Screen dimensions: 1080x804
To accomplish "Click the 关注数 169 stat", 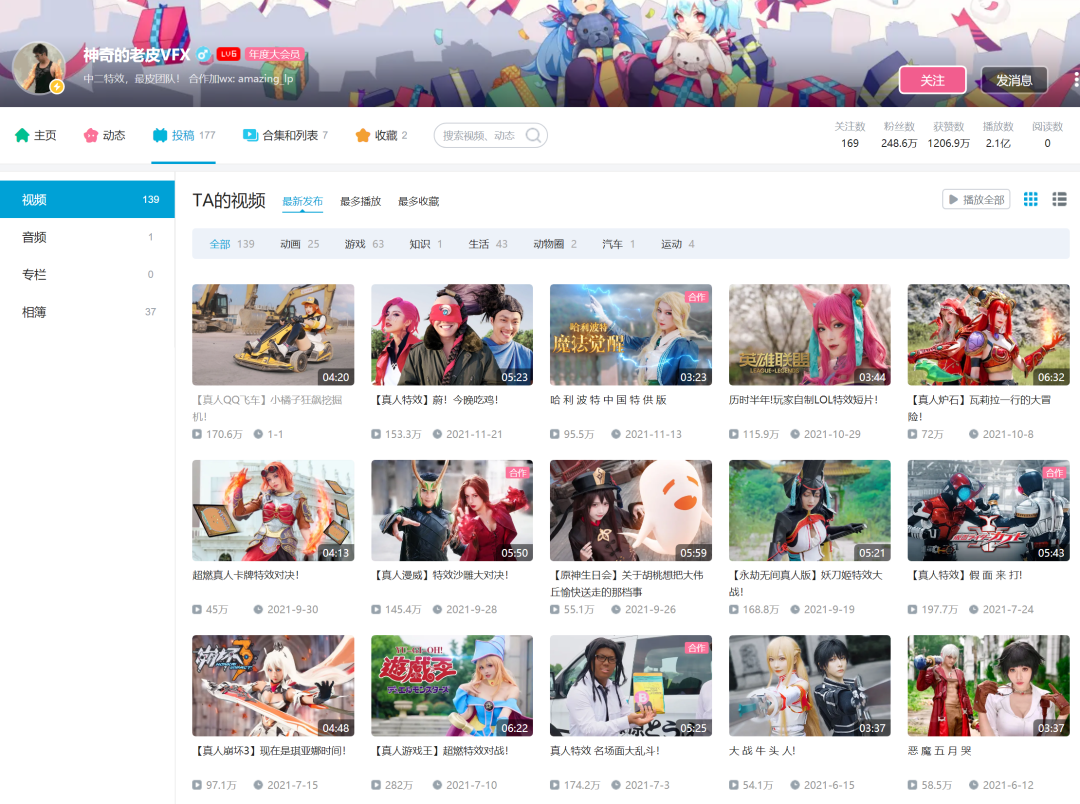I will coord(850,135).
